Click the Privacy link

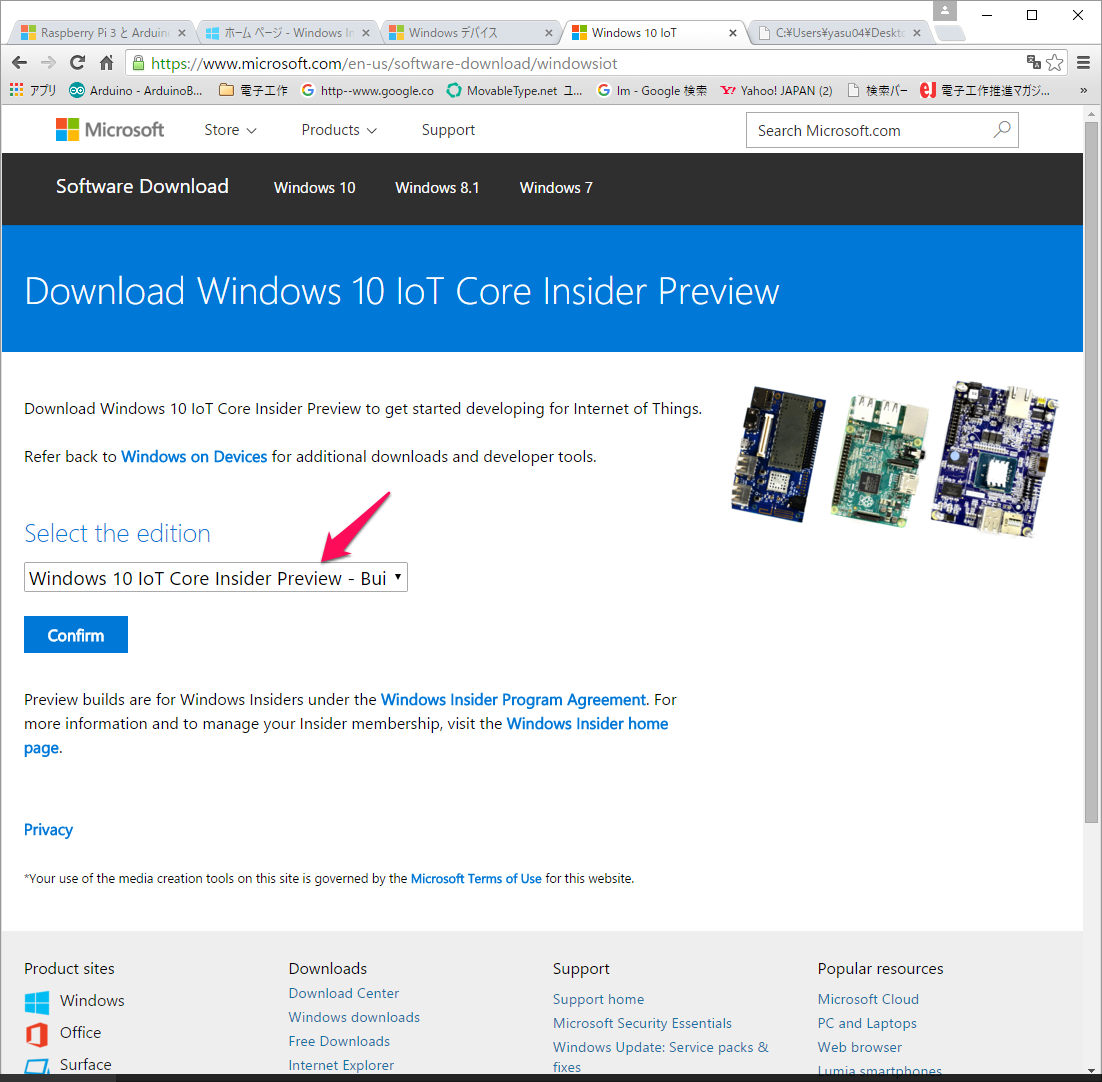tap(48, 830)
